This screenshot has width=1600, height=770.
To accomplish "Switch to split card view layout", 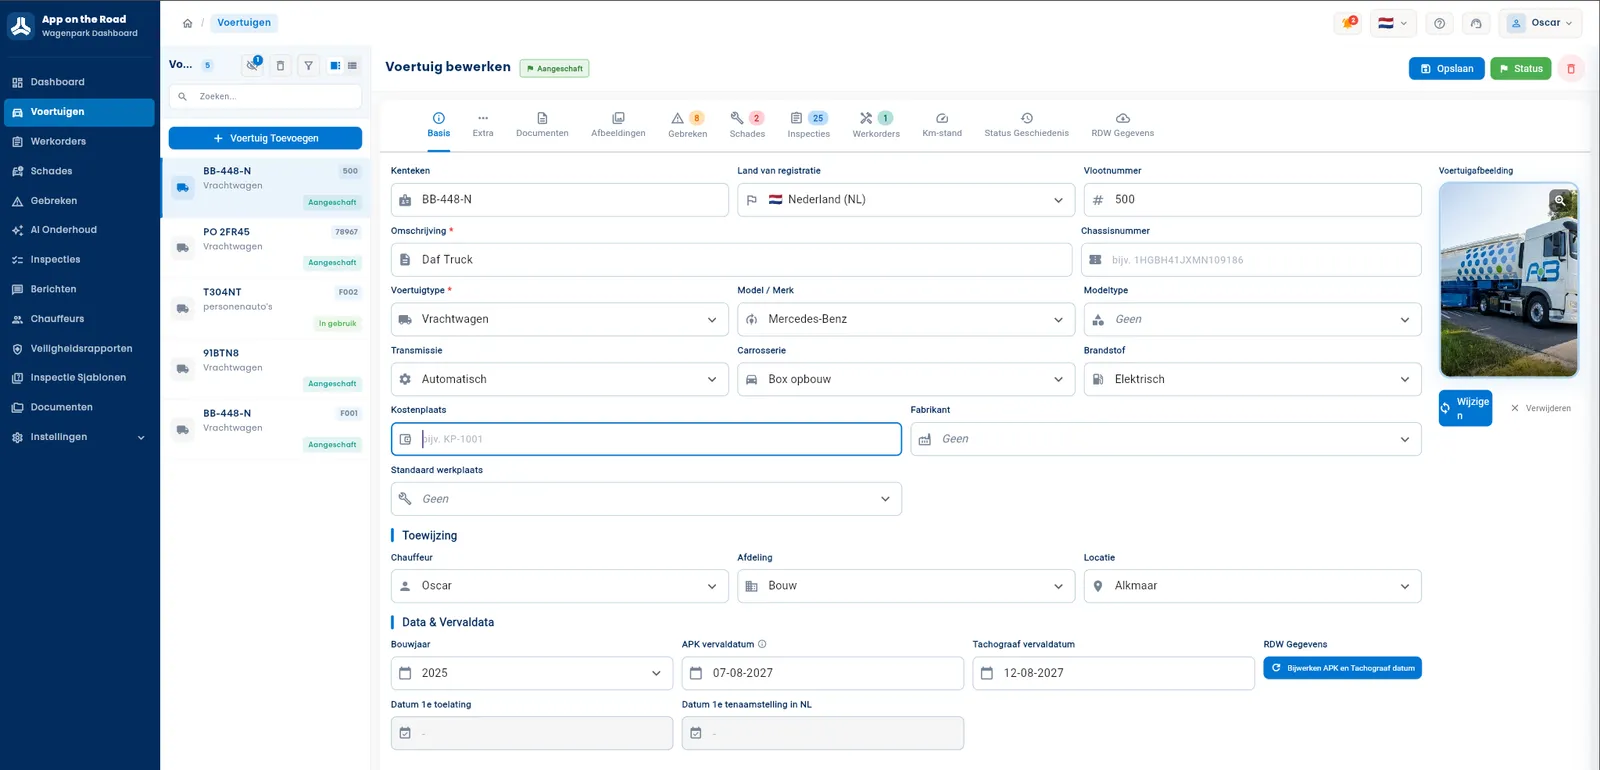I will (x=335, y=66).
